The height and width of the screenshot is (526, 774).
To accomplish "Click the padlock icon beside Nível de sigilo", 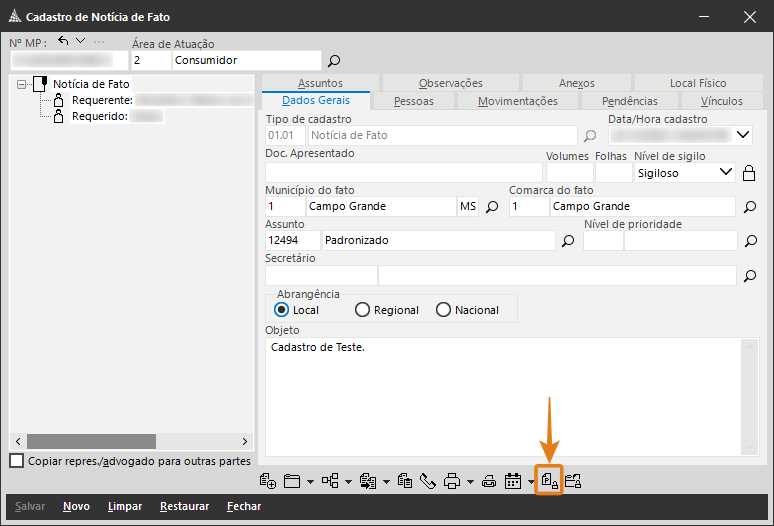I will coord(749,173).
